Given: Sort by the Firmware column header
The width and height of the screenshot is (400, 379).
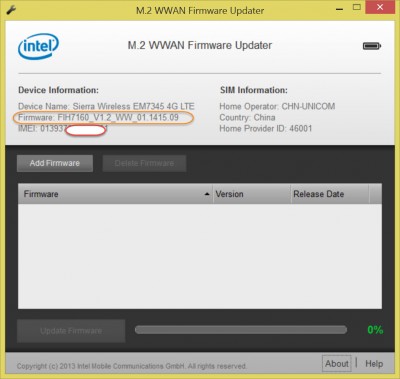Looking at the screenshot, I should pyautogui.click(x=115, y=194).
